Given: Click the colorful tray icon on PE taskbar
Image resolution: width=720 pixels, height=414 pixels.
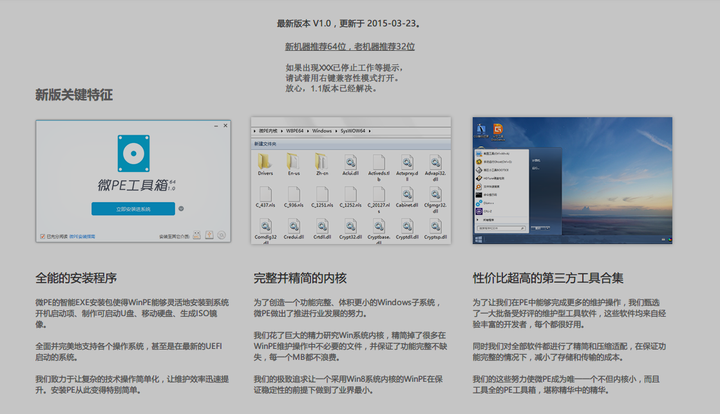Looking at the screenshot, I should [670, 240].
